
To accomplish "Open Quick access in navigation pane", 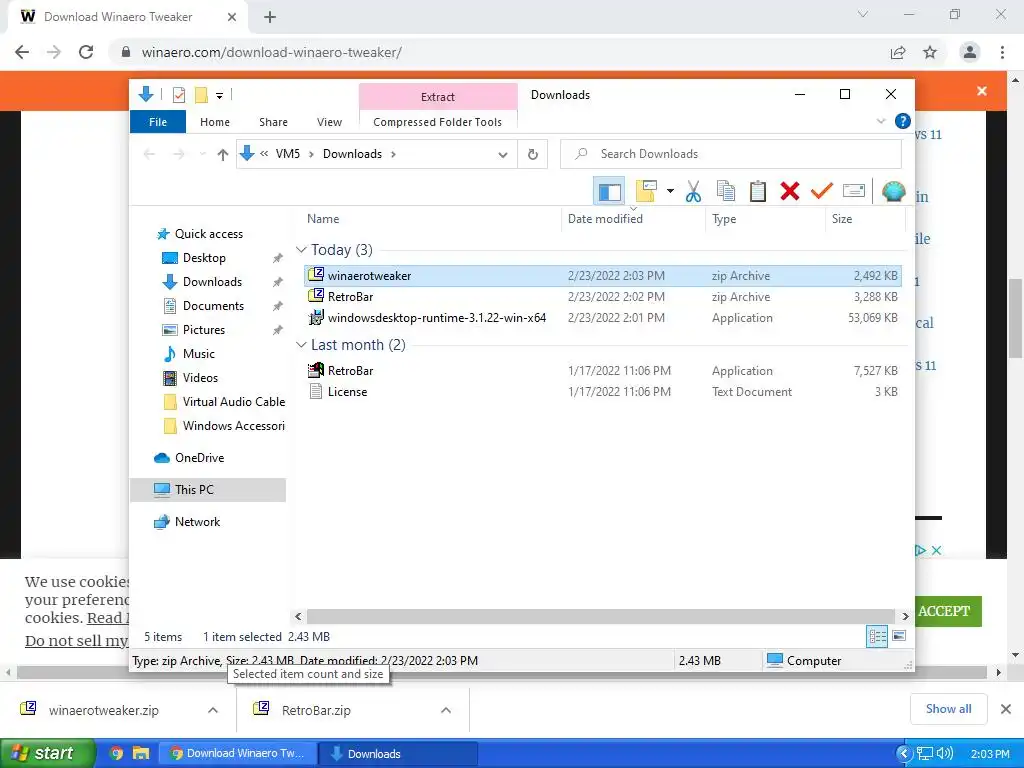I will [x=208, y=234].
